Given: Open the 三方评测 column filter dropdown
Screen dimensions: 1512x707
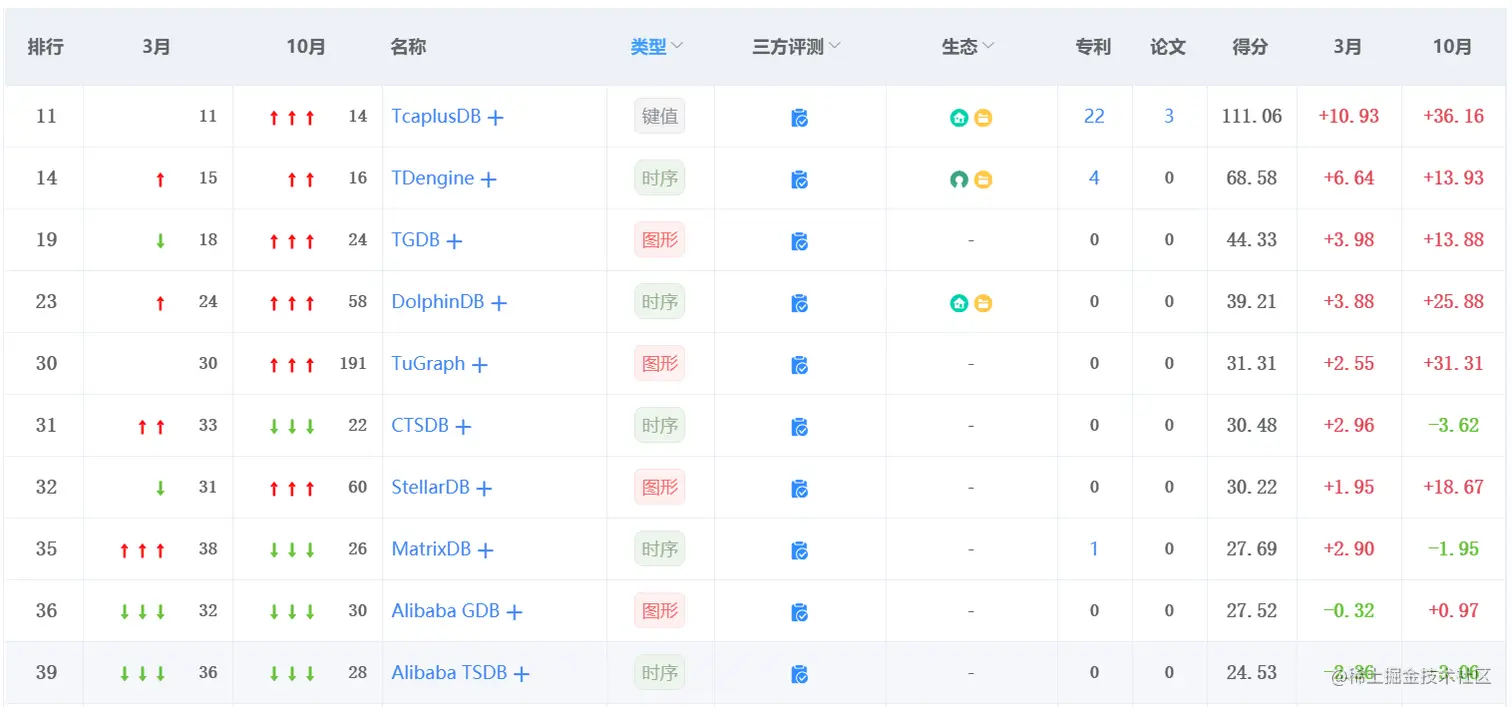Looking at the screenshot, I should click(835, 46).
